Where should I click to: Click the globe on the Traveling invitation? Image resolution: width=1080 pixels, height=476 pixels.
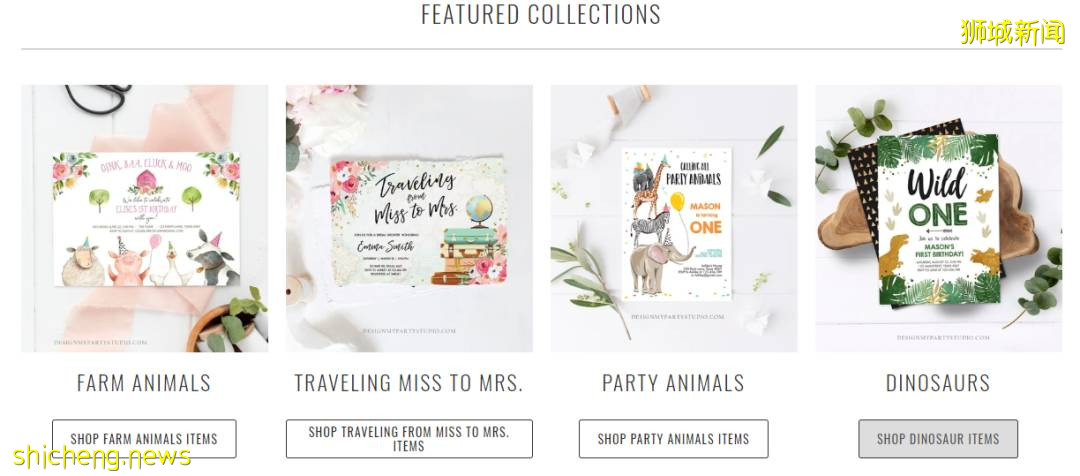point(479,209)
